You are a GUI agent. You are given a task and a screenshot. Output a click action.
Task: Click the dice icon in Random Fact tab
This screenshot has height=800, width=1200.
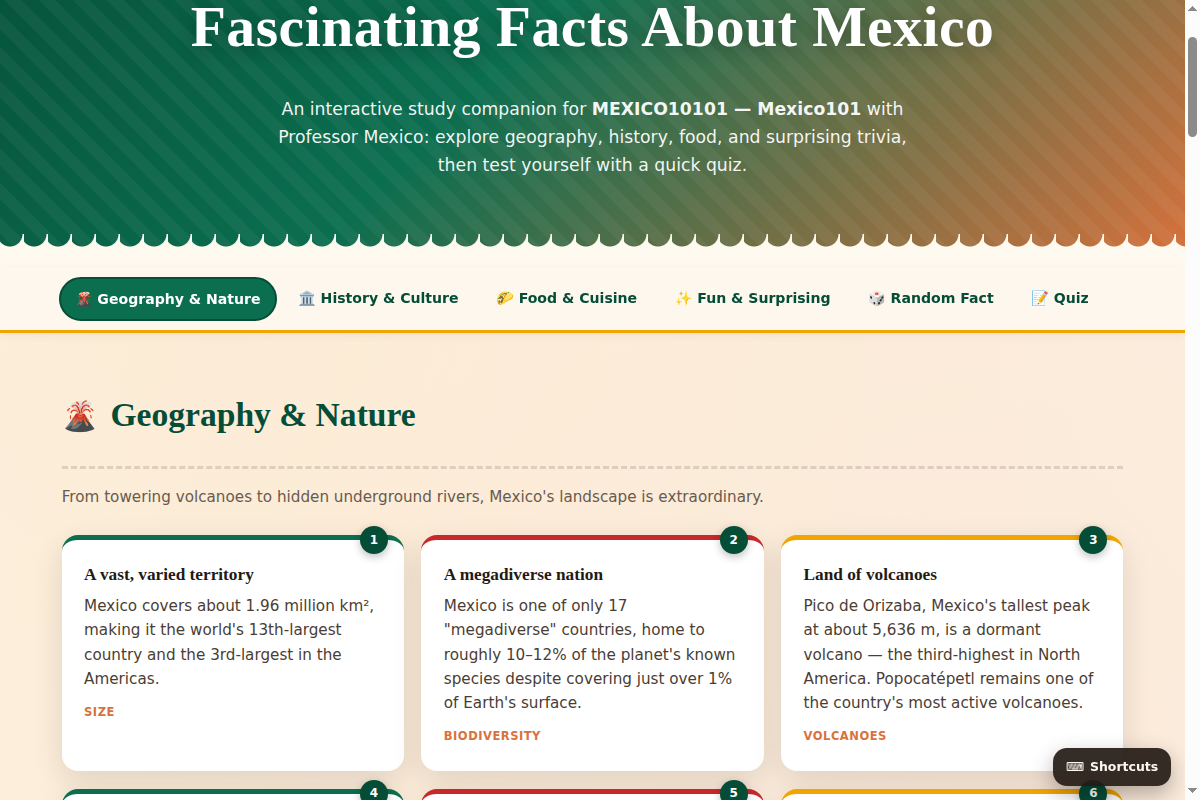click(x=877, y=298)
